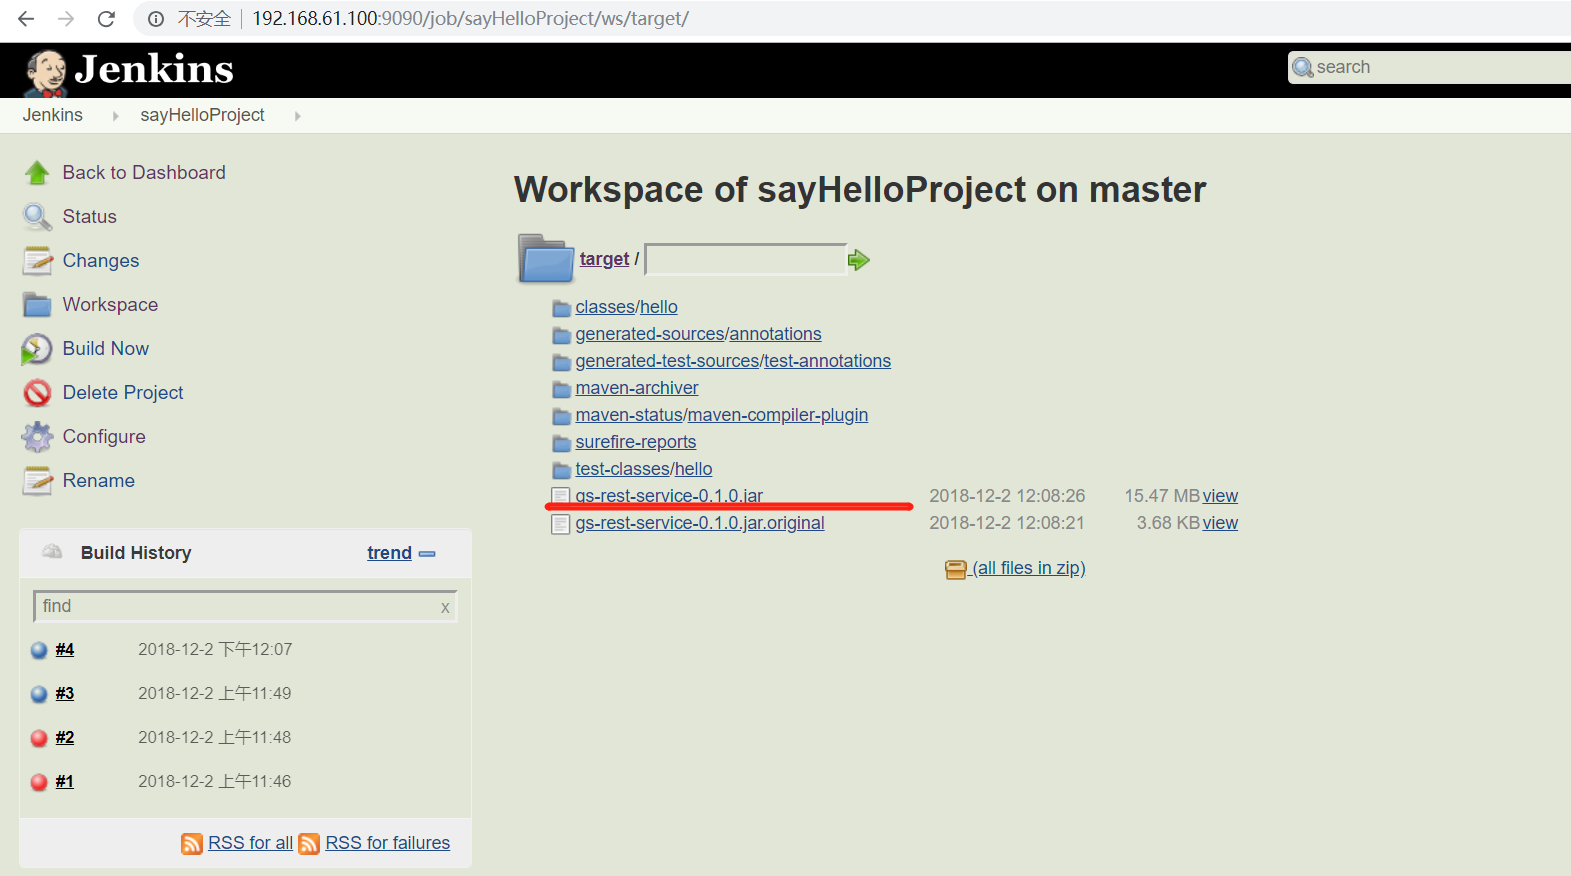This screenshot has height=876, width=1571.
Task: Click the large target folder icon
Action: pyautogui.click(x=545, y=259)
